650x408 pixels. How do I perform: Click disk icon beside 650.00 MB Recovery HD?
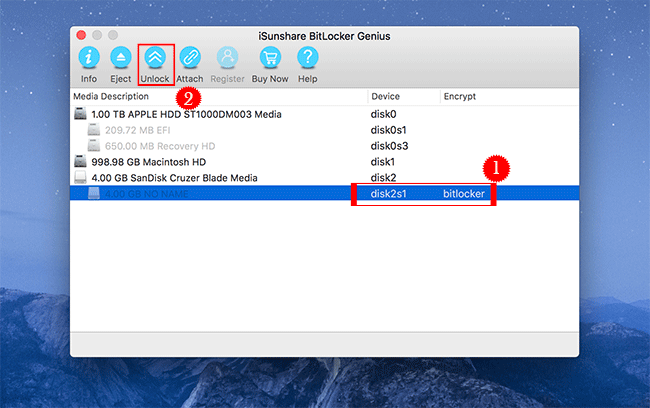[x=94, y=146]
